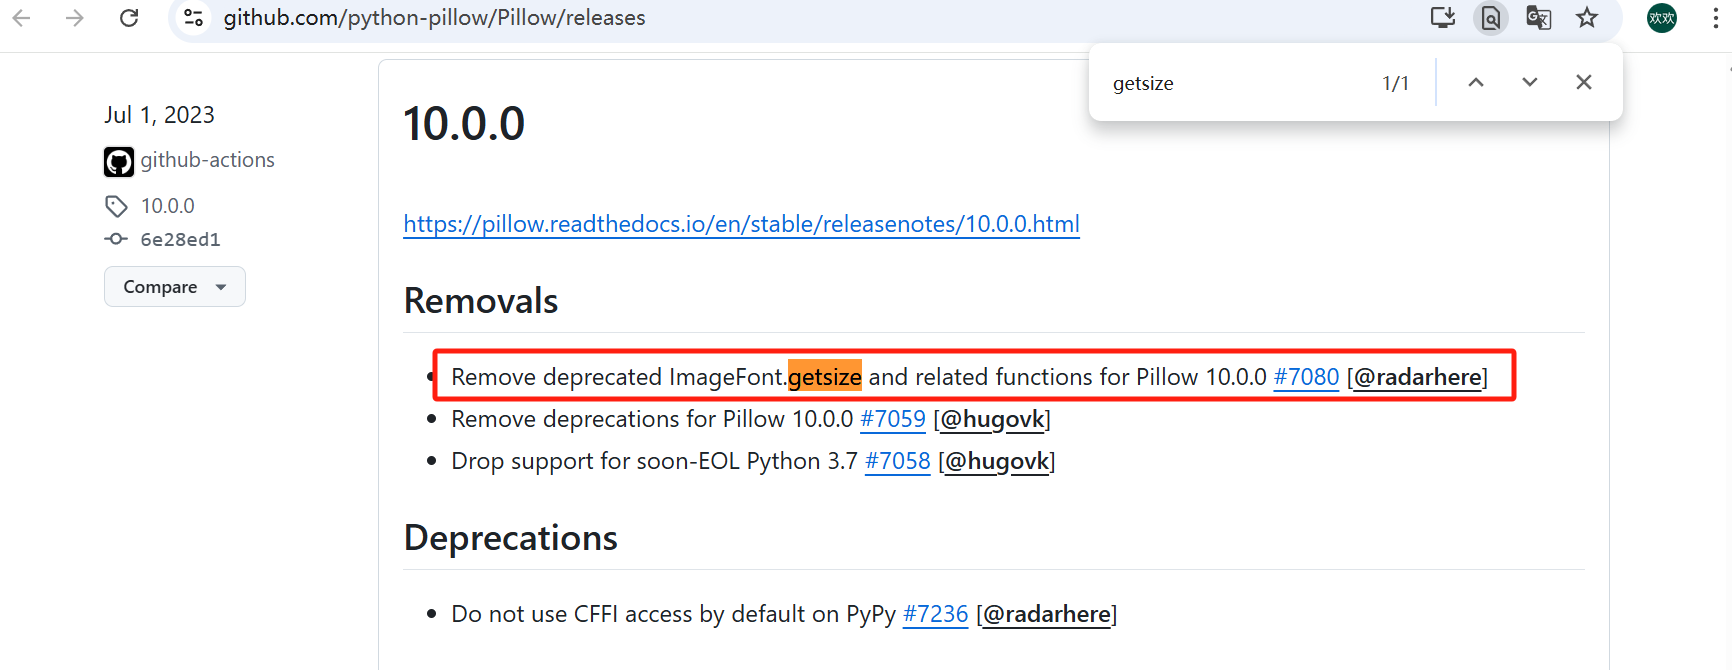Expand the Compare dropdown

point(175,287)
